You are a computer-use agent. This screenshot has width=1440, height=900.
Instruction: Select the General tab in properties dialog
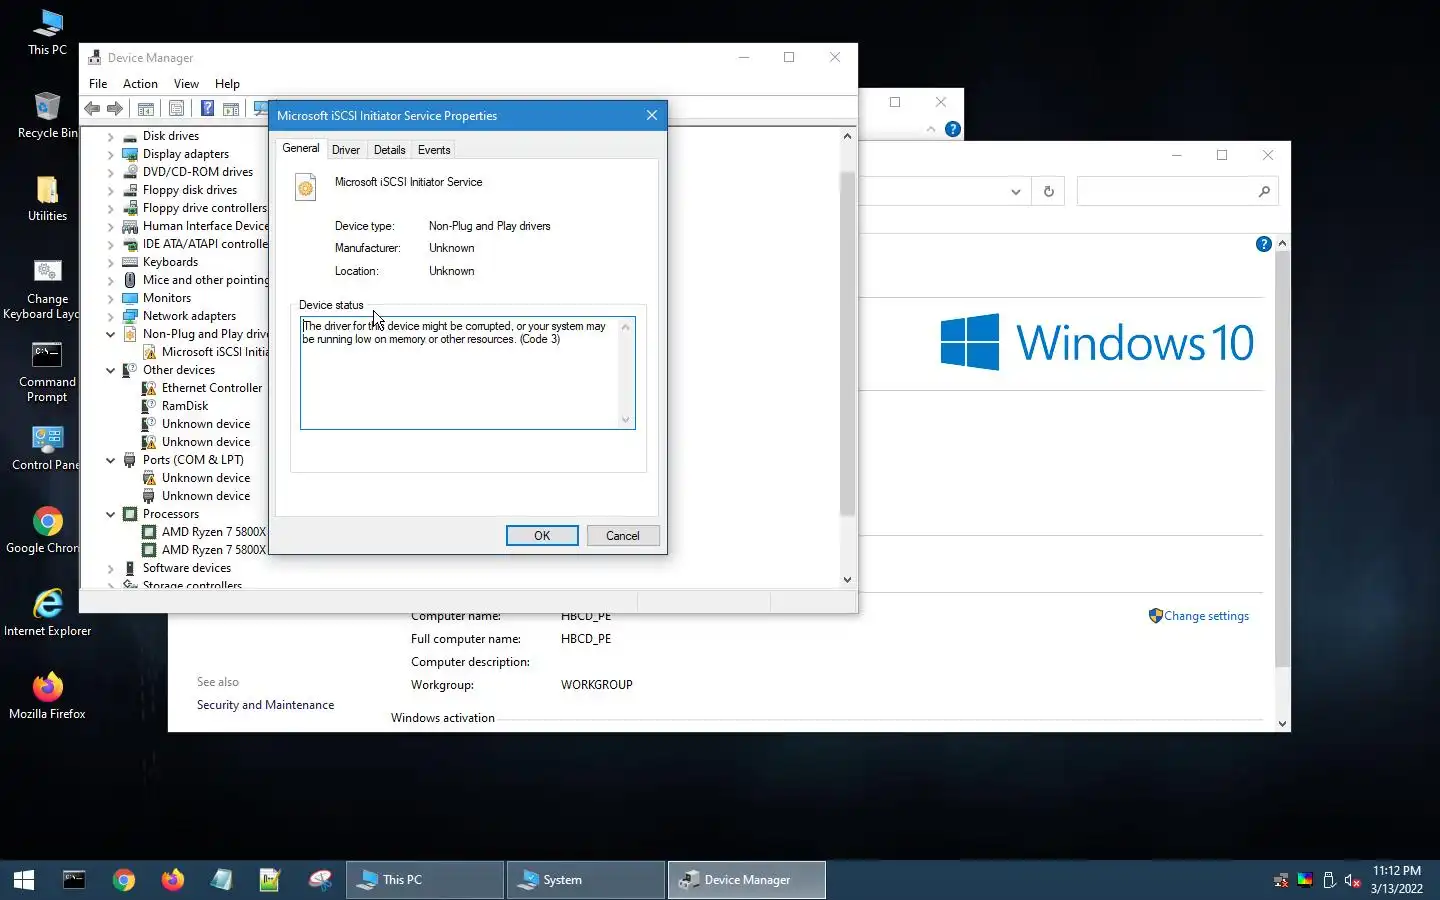(301, 148)
